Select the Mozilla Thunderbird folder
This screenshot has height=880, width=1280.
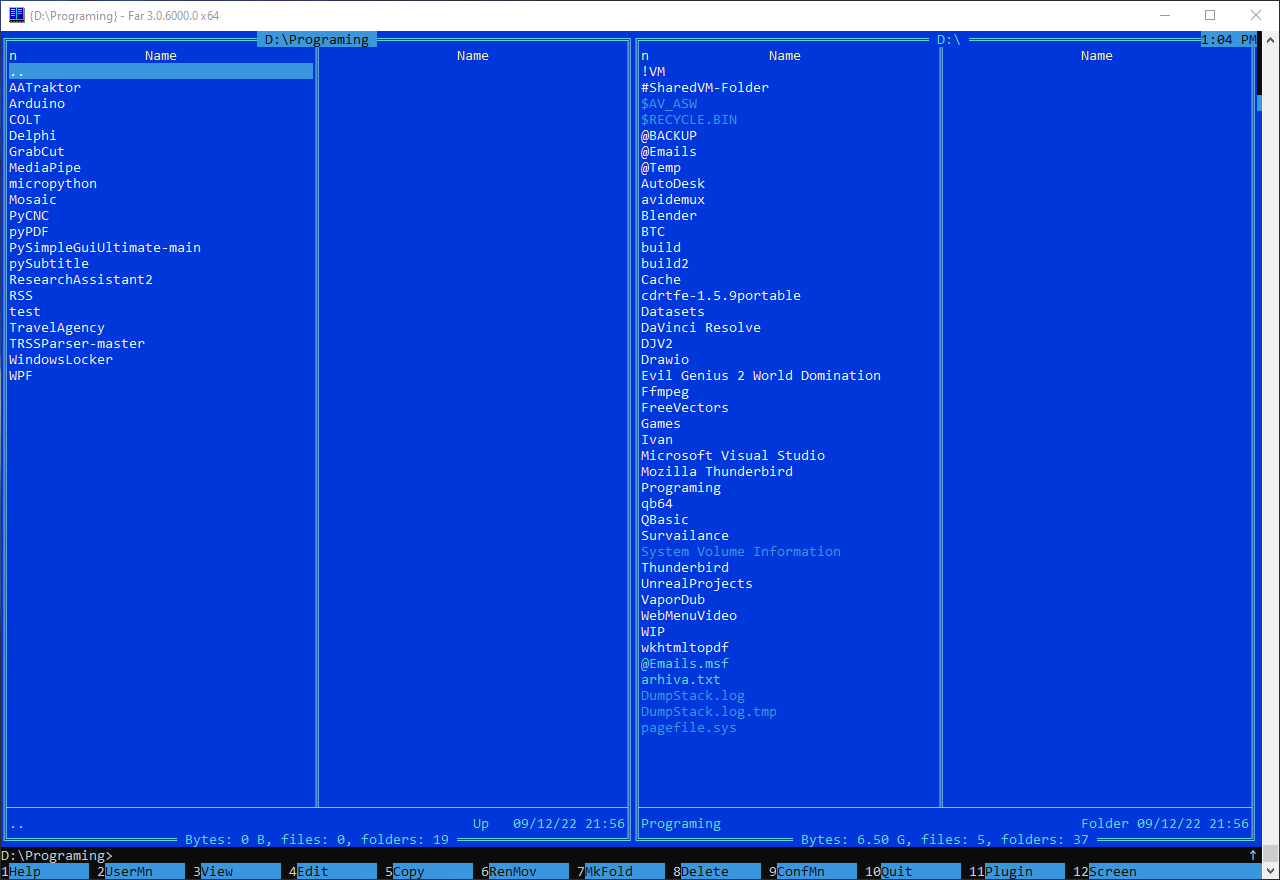pyautogui.click(x=717, y=471)
